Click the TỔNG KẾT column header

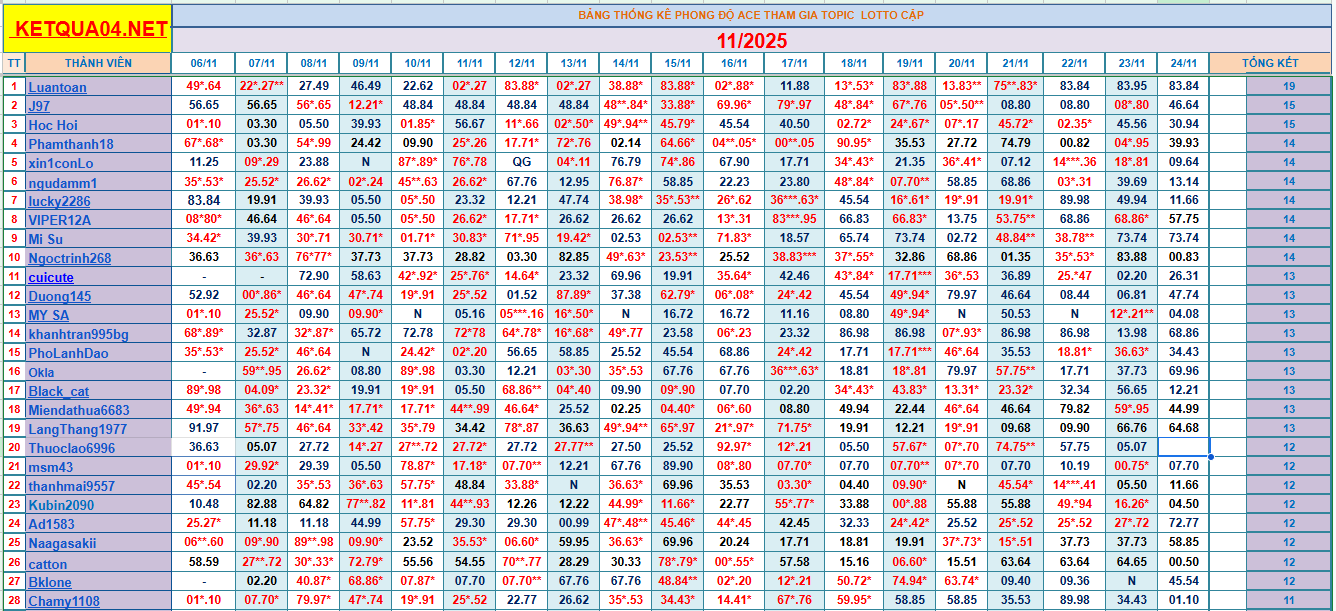pos(1270,63)
